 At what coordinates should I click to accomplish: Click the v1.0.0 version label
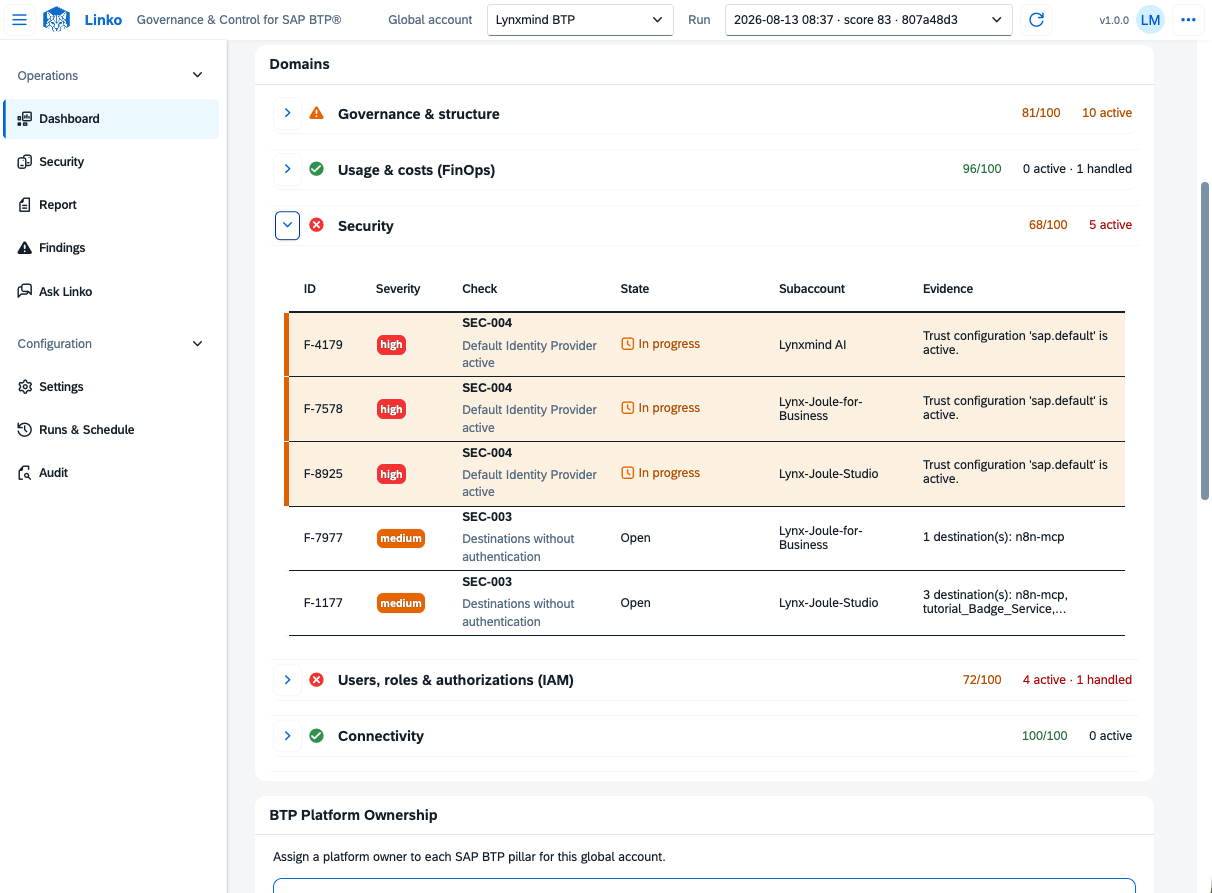tap(1114, 21)
